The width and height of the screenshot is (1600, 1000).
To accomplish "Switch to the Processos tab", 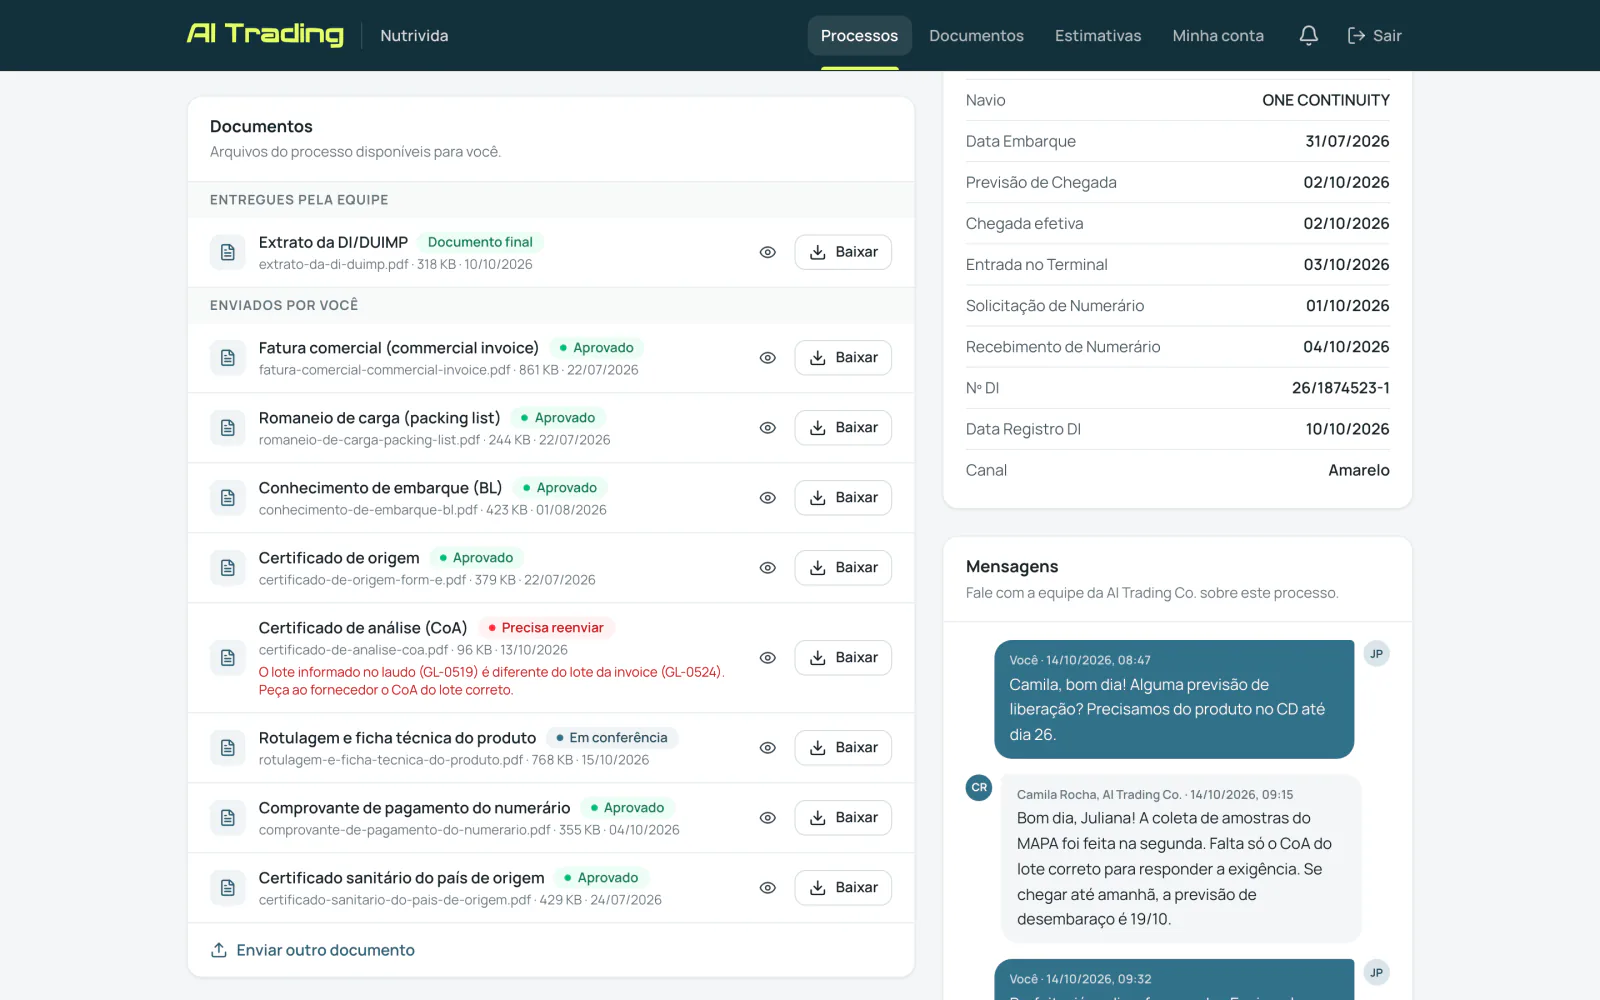I will [860, 36].
